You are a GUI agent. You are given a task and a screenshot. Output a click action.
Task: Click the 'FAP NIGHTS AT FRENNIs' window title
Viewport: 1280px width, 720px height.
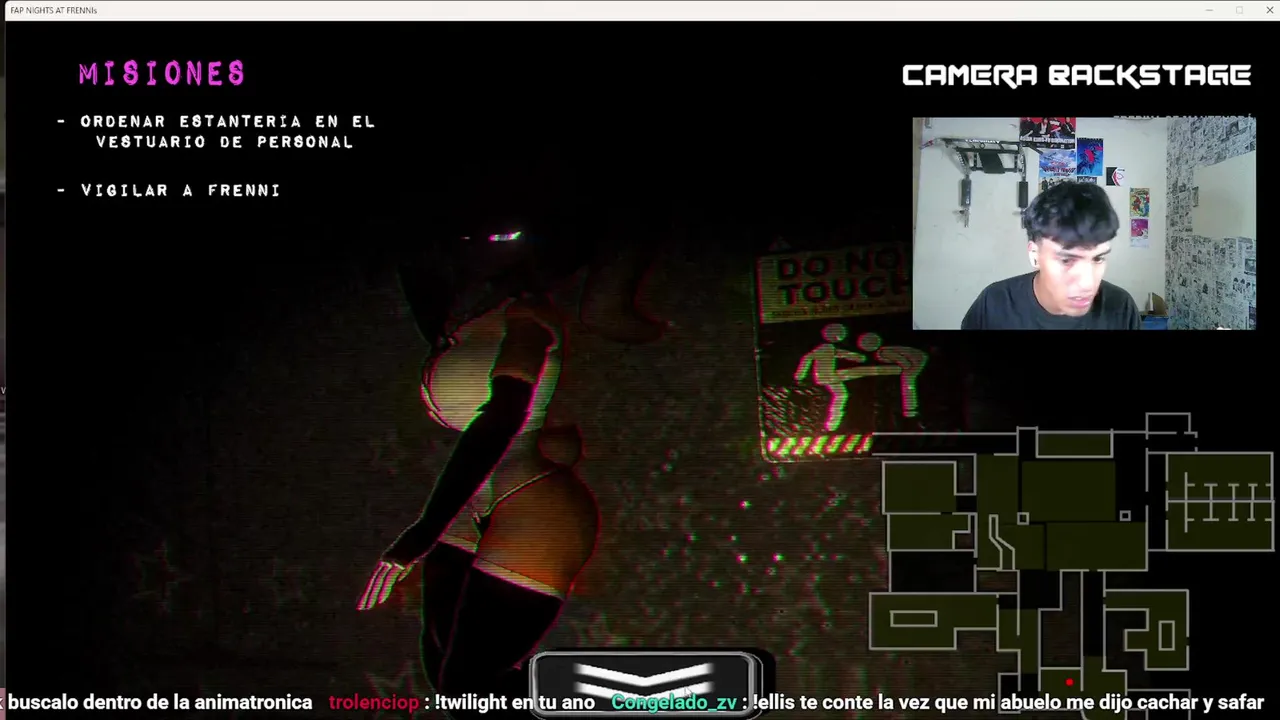coord(53,10)
